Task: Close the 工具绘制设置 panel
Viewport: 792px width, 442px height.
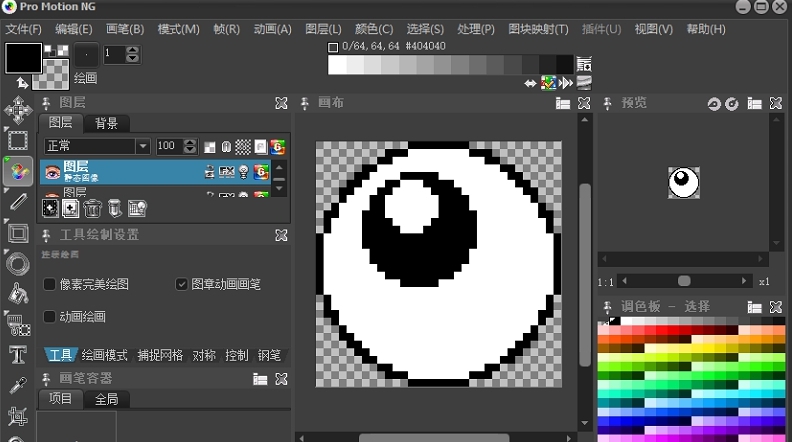Action: click(281, 235)
